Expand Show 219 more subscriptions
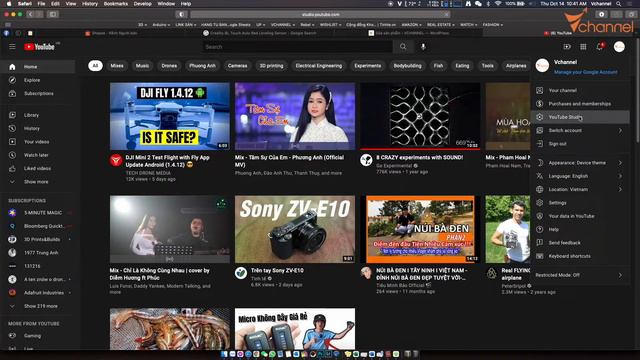 click(x=38, y=306)
